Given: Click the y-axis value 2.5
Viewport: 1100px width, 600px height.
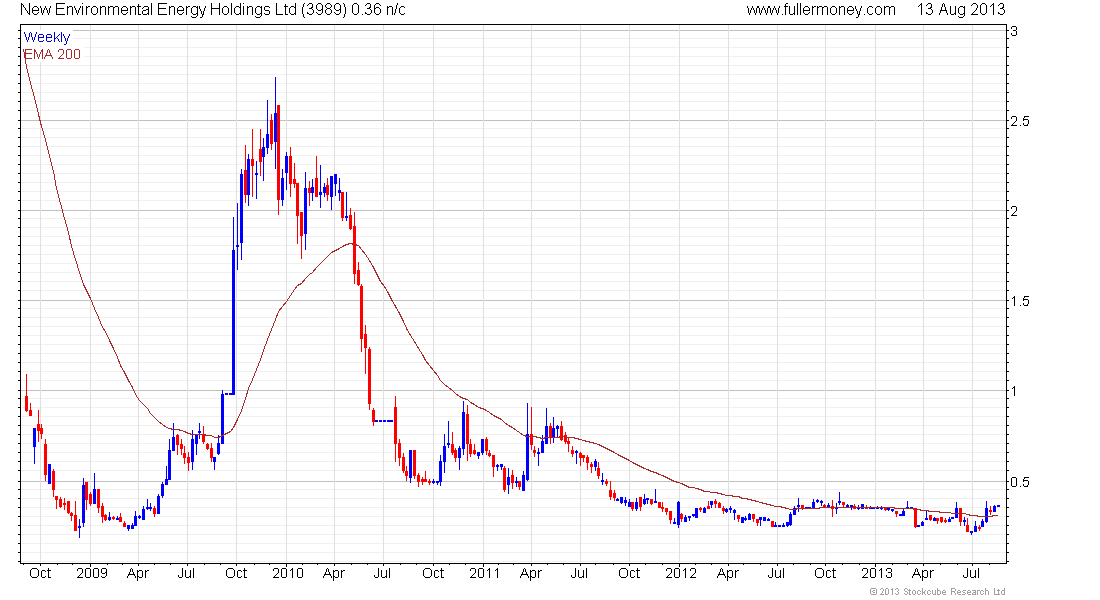Looking at the screenshot, I should pyautogui.click(x=1020, y=121).
